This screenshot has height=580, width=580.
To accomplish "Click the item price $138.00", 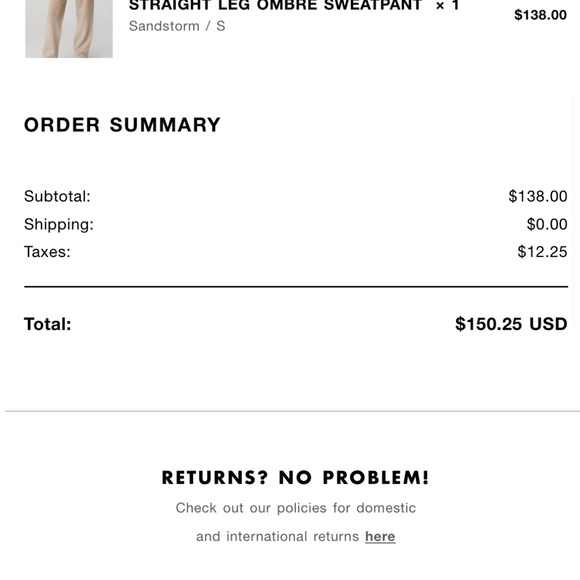I will pyautogui.click(x=540, y=15).
